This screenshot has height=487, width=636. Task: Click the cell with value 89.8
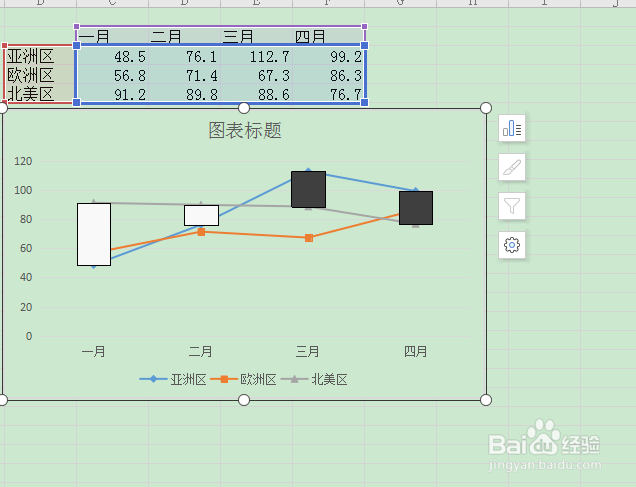185,94
